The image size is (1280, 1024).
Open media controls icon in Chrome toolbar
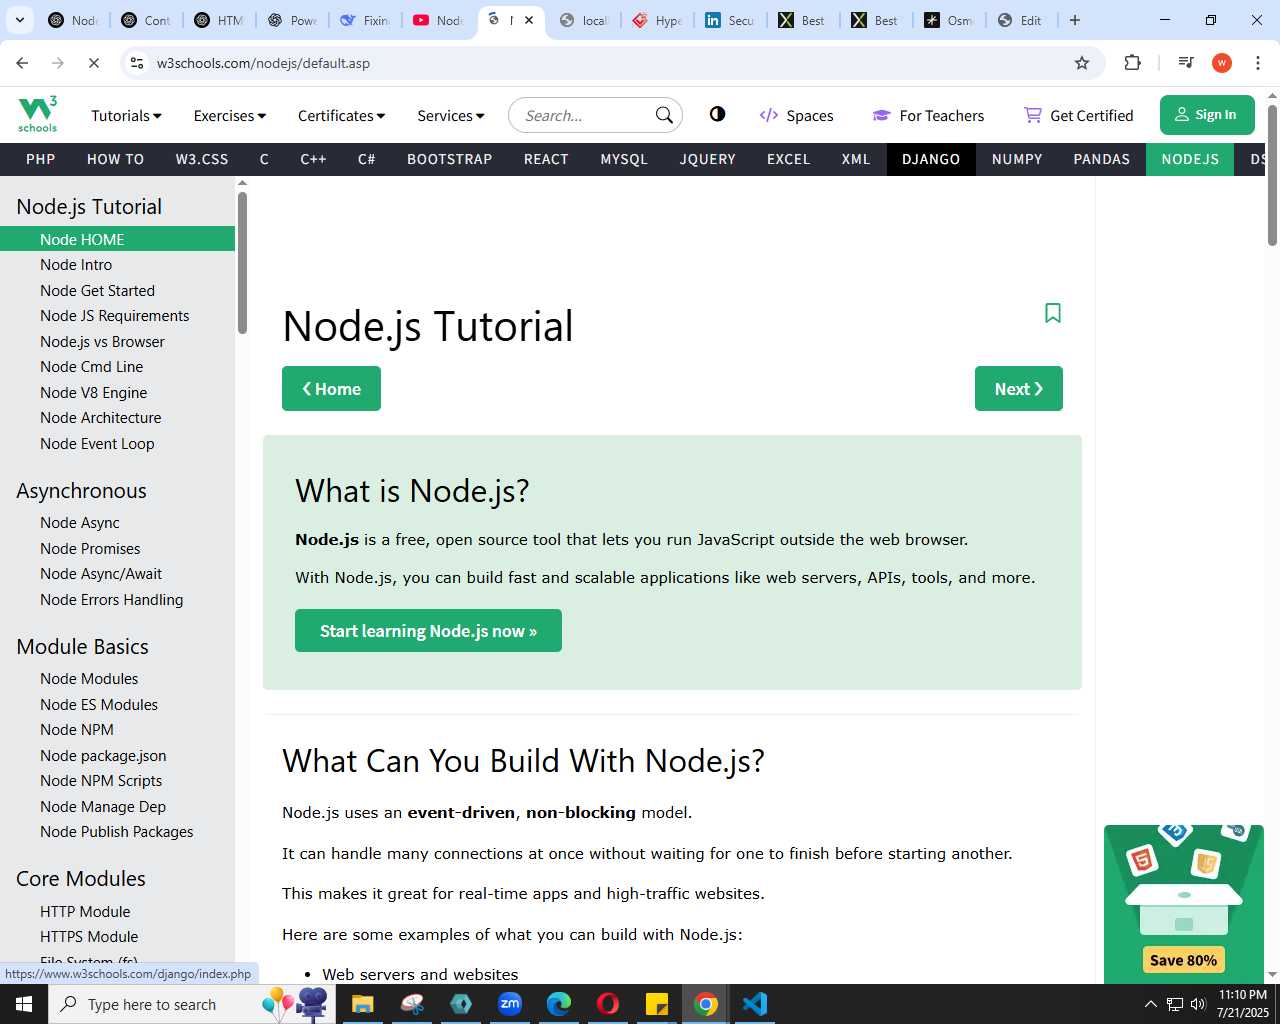1186,62
